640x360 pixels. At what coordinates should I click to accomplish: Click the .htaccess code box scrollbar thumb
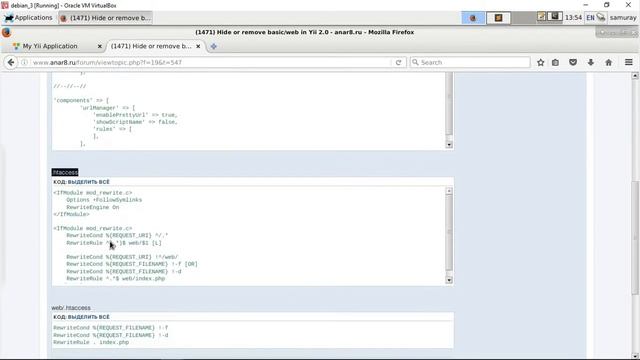449,233
